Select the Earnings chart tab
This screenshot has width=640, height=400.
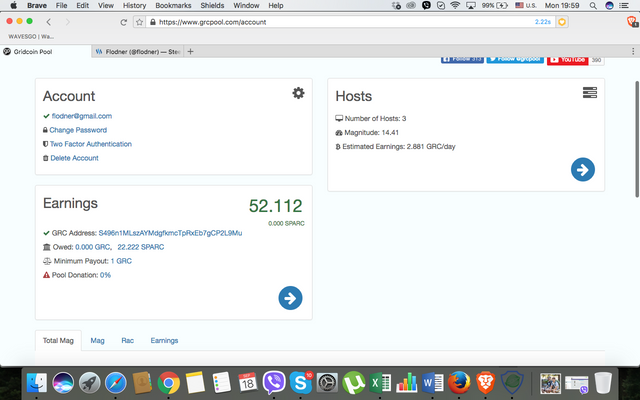[x=164, y=341]
